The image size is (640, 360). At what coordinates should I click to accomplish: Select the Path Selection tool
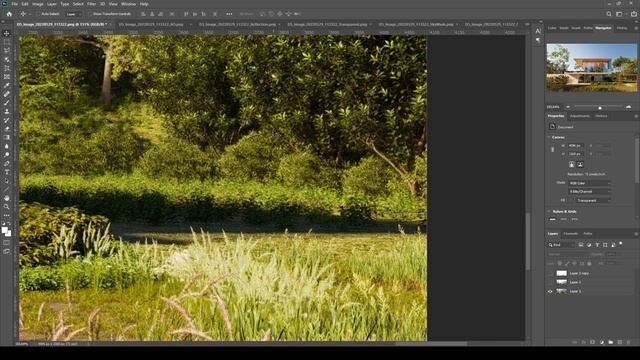tap(7, 180)
